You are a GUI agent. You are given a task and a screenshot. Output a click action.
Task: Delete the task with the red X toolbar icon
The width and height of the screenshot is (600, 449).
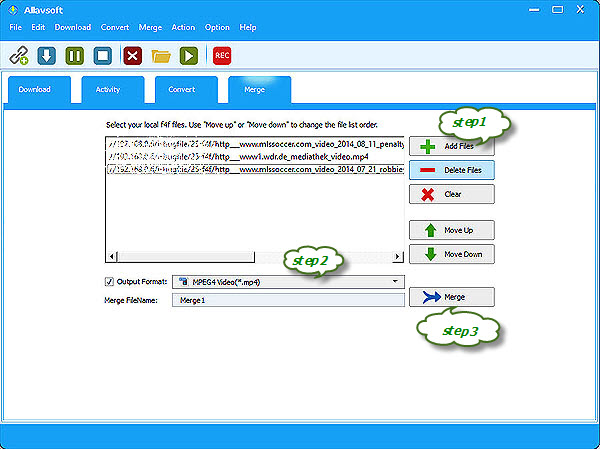(133, 56)
